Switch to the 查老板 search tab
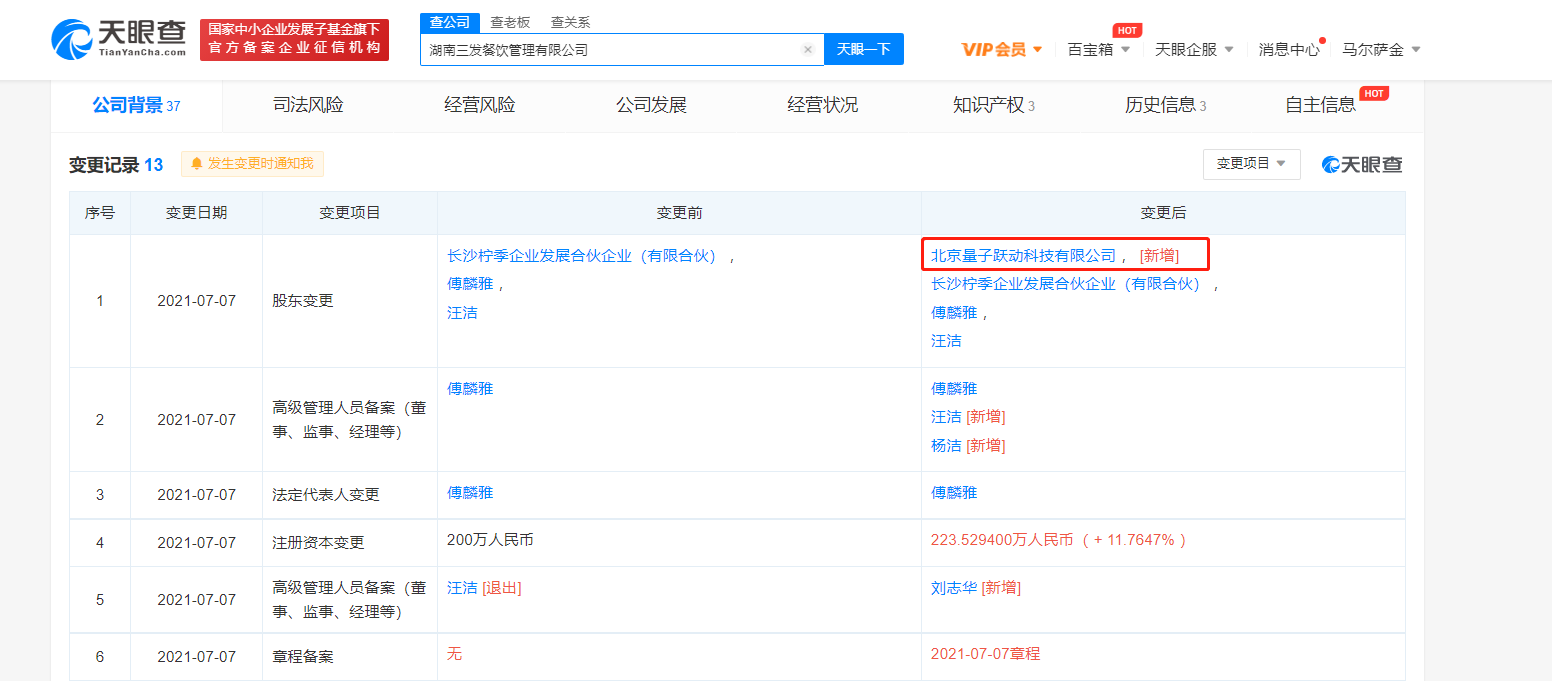The width and height of the screenshot is (1552, 681). click(x=510, y=22)
